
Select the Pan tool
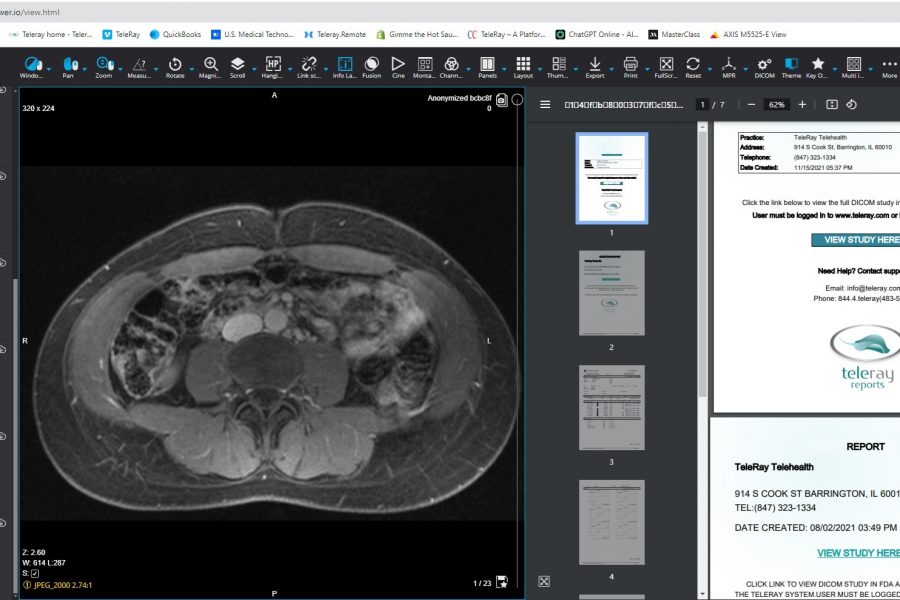[69, 64]
